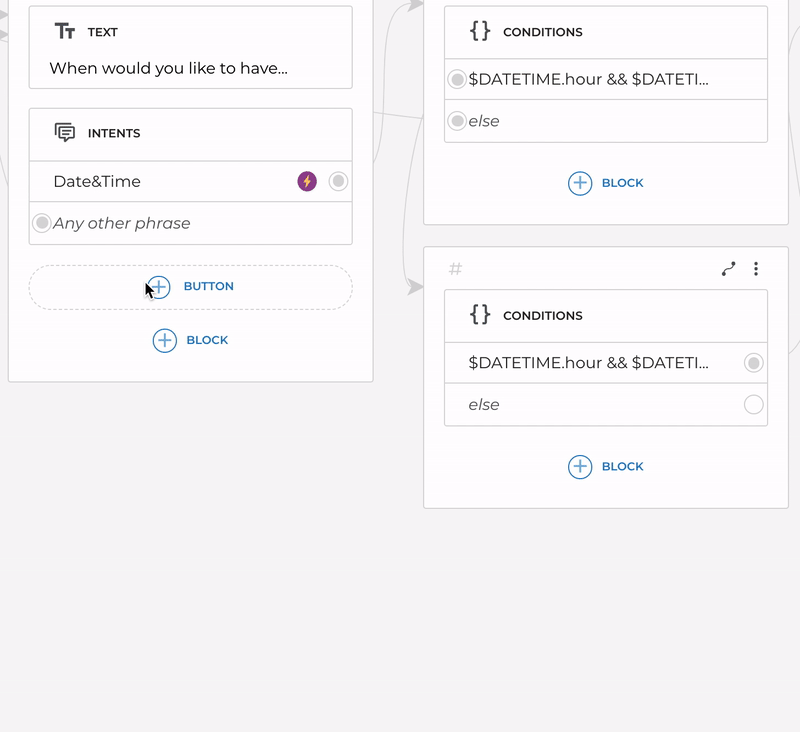Screen dimensions: 800x732
Task: Click the curly braces icon in lower Conditions block
Action: (480, 314)
